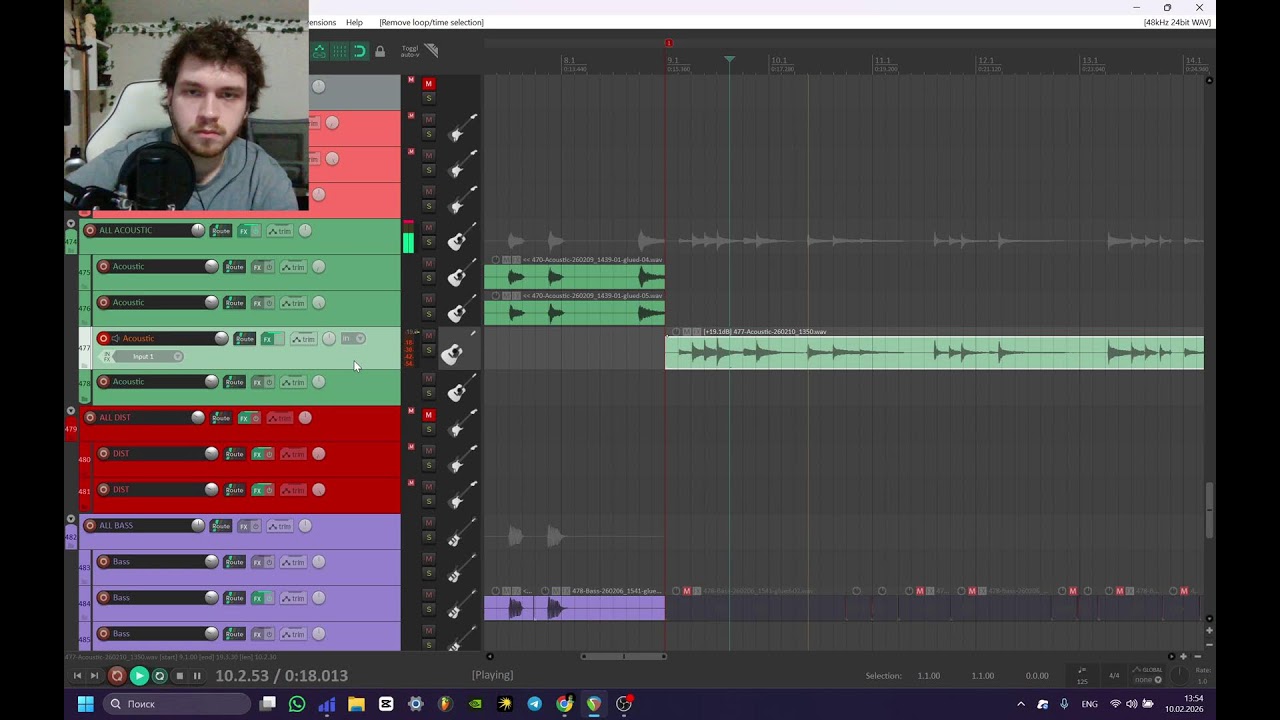Click '[Remove loop/time selection]' undo status in menu bar

pyautogui.click(x=431, y=22)
